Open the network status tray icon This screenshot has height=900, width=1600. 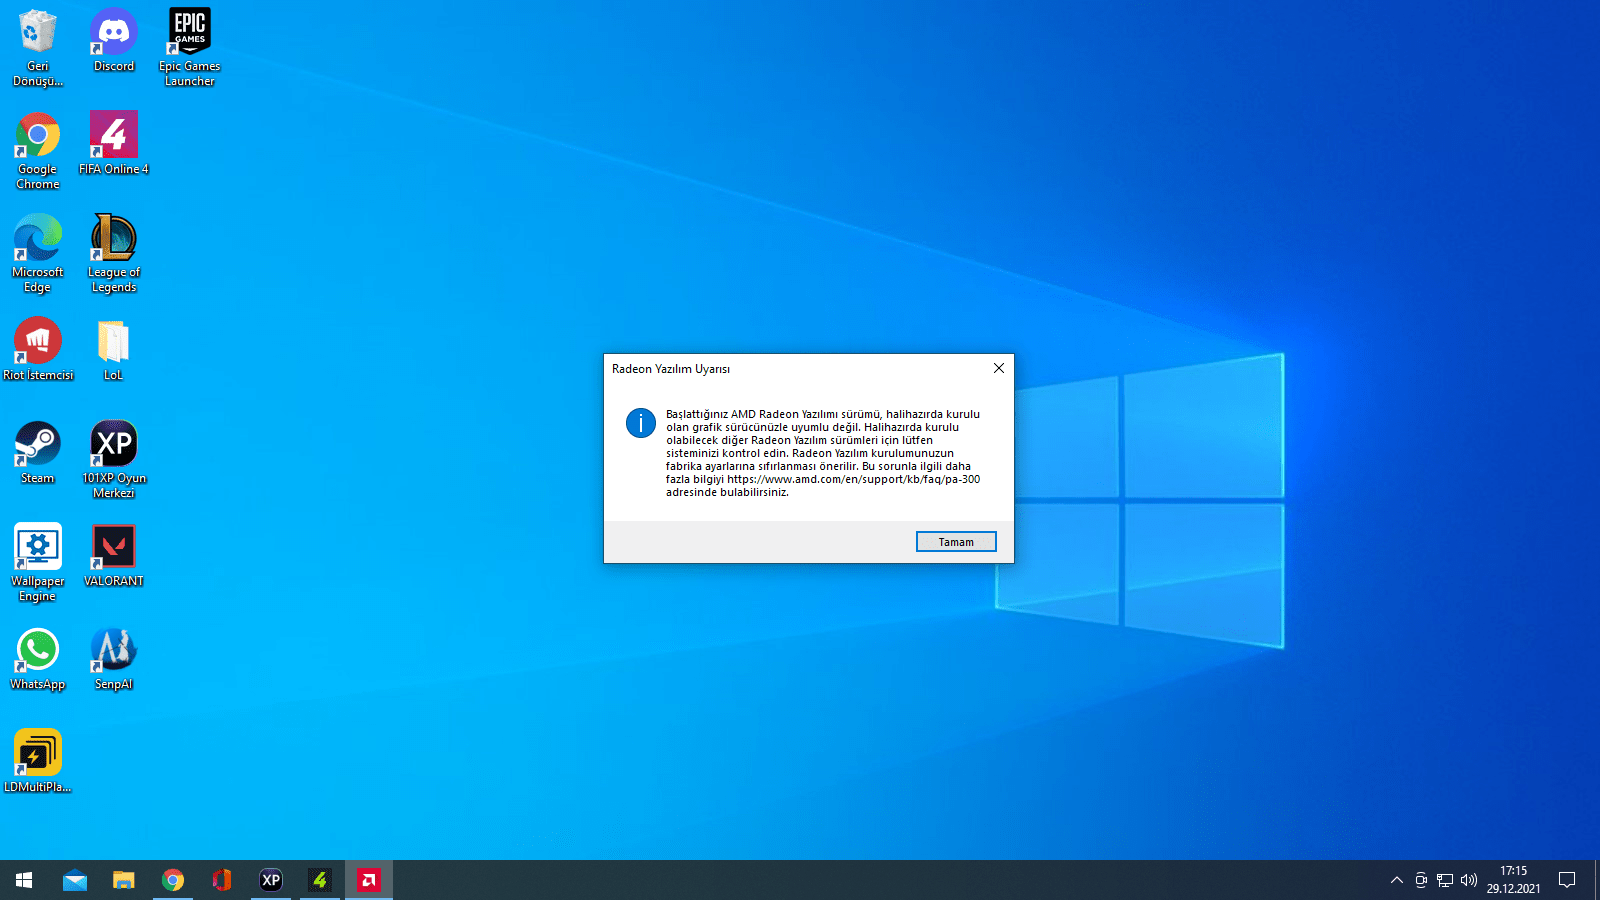click(x=1445, y=880)
